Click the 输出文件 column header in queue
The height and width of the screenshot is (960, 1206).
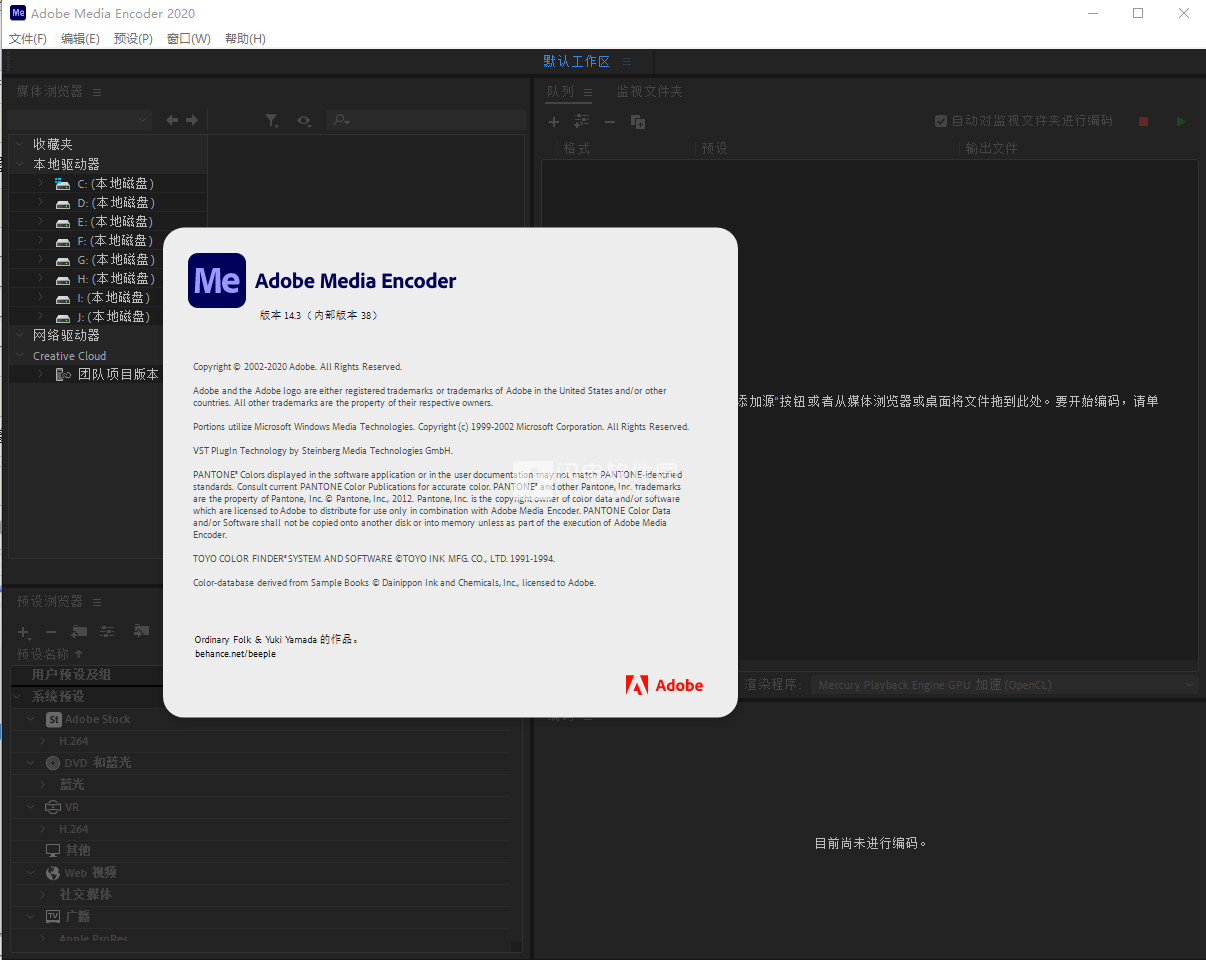(991, 148)
